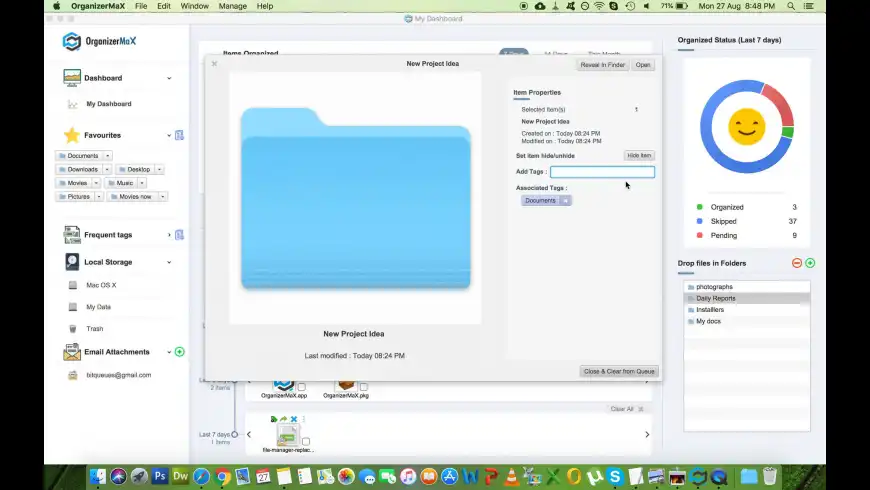Click the My Dashboard chart icon
The width and height of the screenshot is (870, 490).
[x=72, y=104]
